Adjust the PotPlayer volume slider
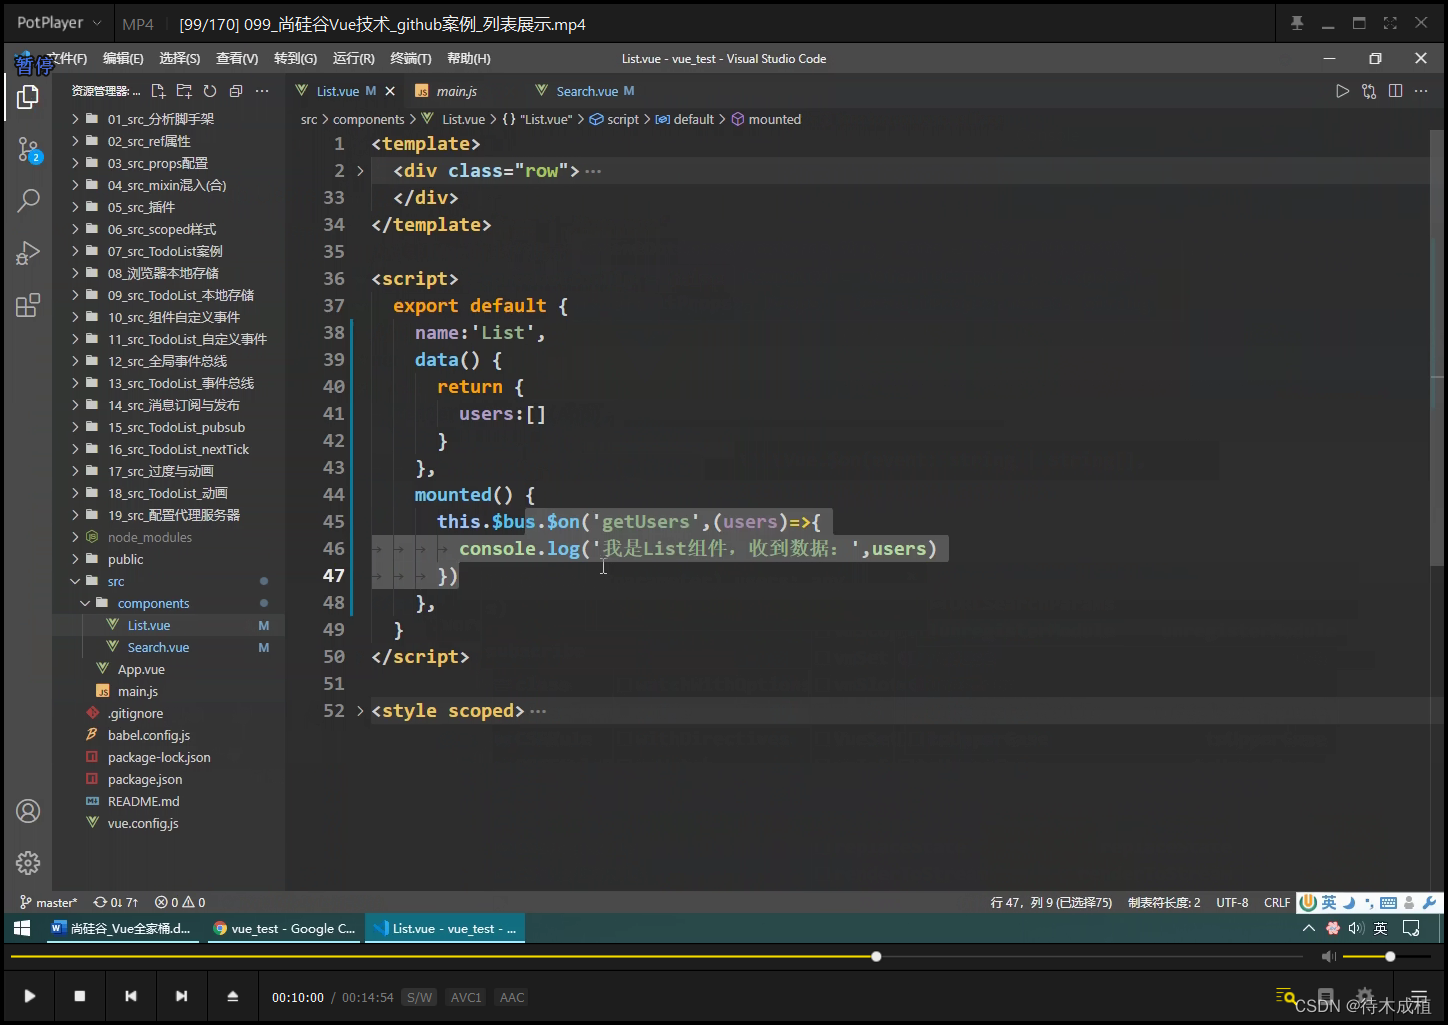 [x=1386, y=957]
